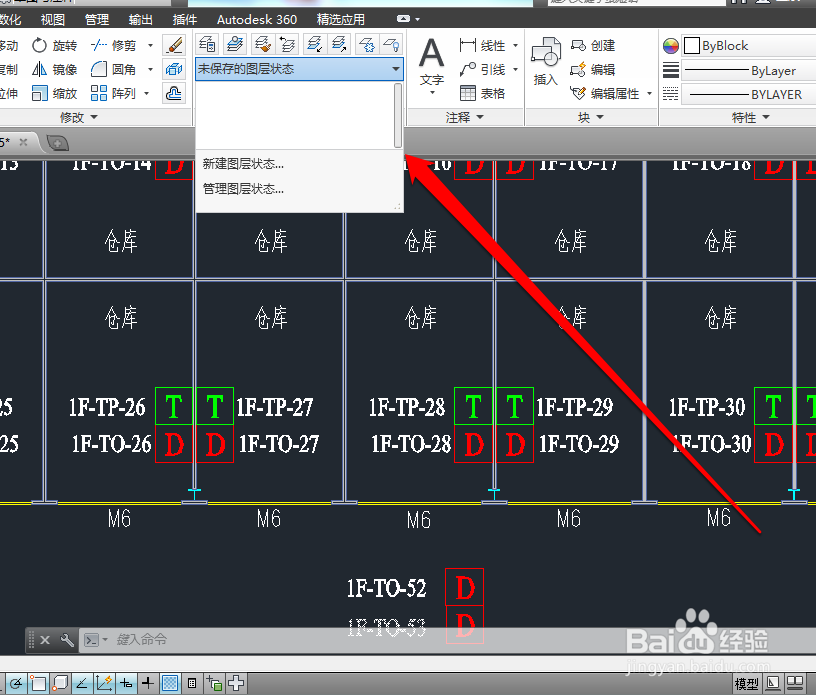This screenshot has width=816, height=695.
Task: Expand the Array tool dropdown arrow
Action: pyautogui.click(x=147, y=94)
